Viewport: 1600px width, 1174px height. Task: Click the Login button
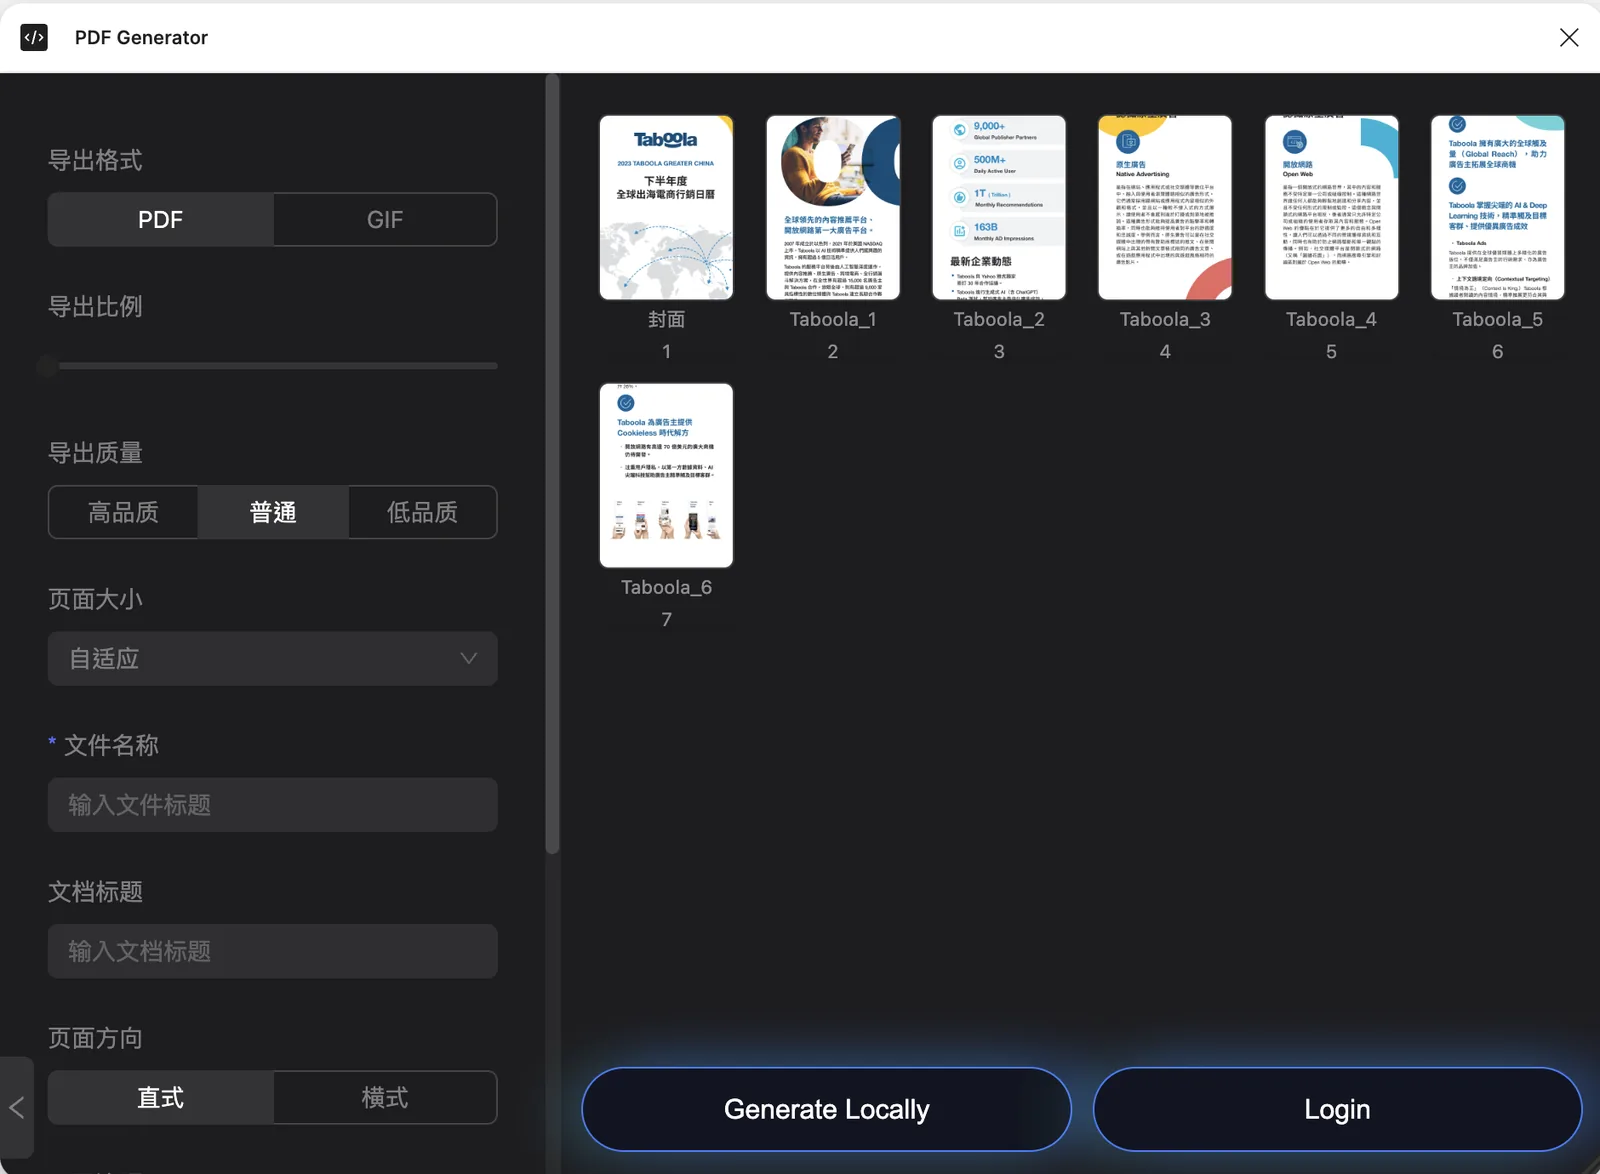coord(1337,1109)
